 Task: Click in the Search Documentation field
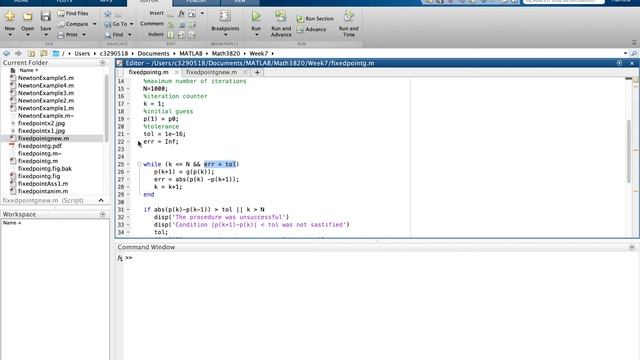[563, 2]
